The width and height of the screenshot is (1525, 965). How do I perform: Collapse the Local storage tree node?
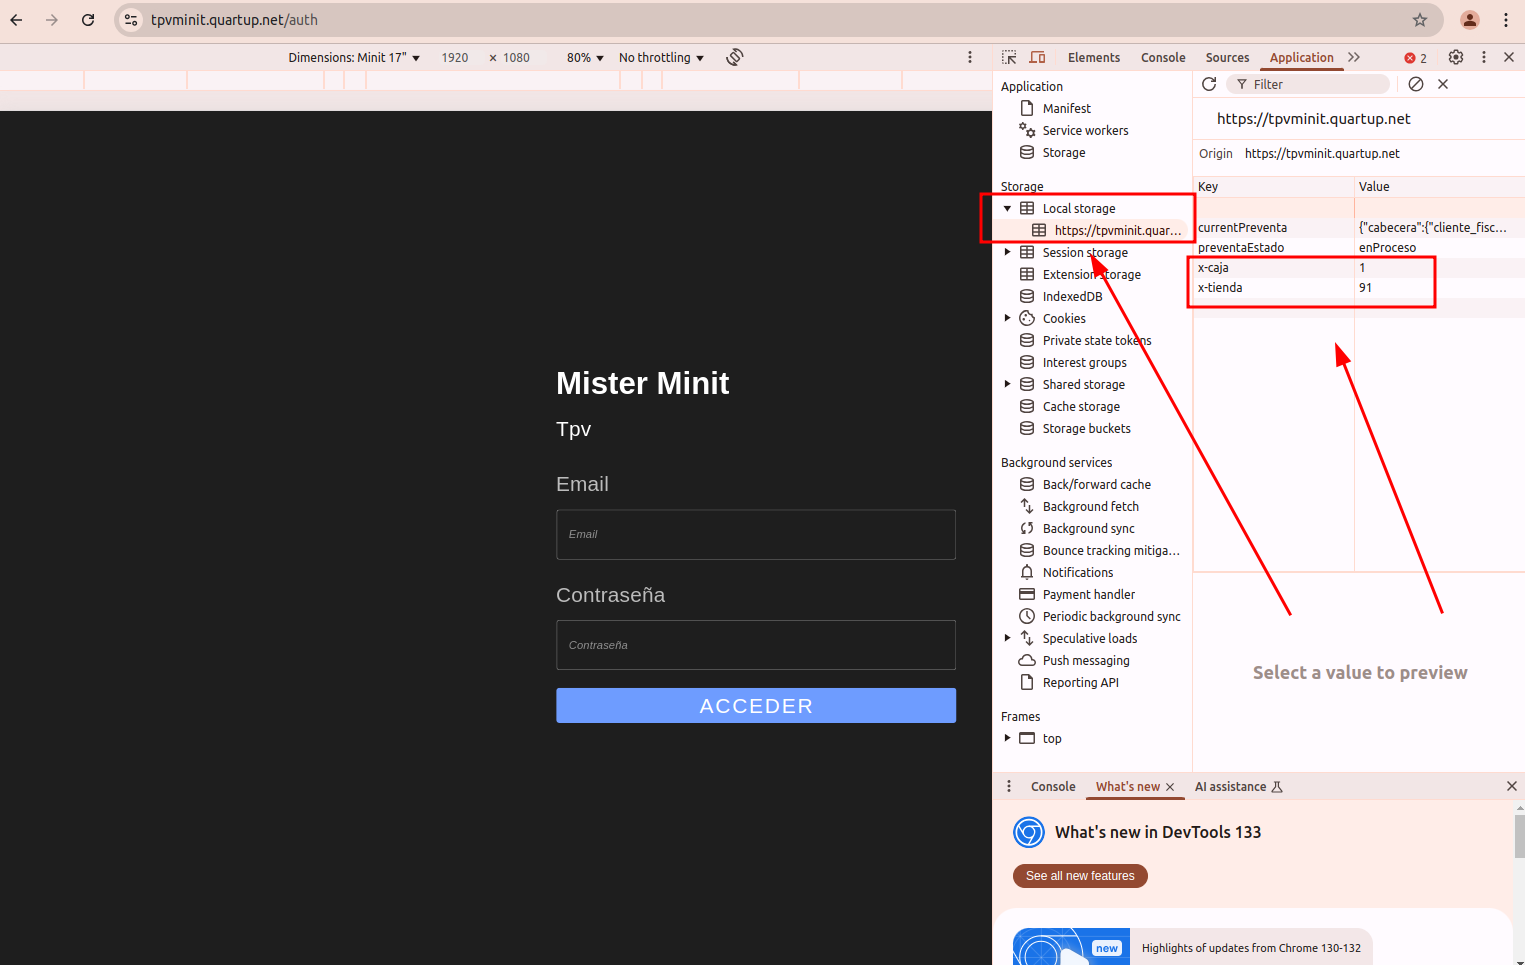(1007, 209)
